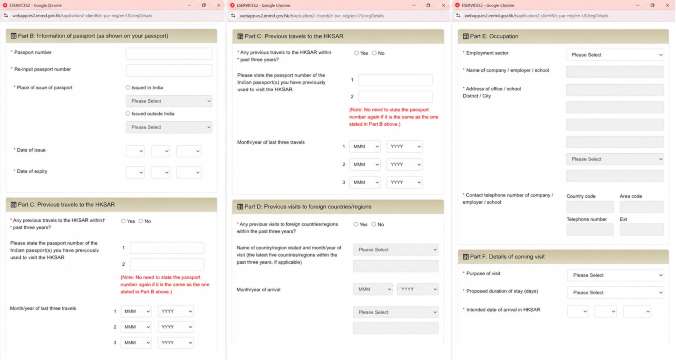Choose No for HKSAR travels in middle window

point(374,53)
